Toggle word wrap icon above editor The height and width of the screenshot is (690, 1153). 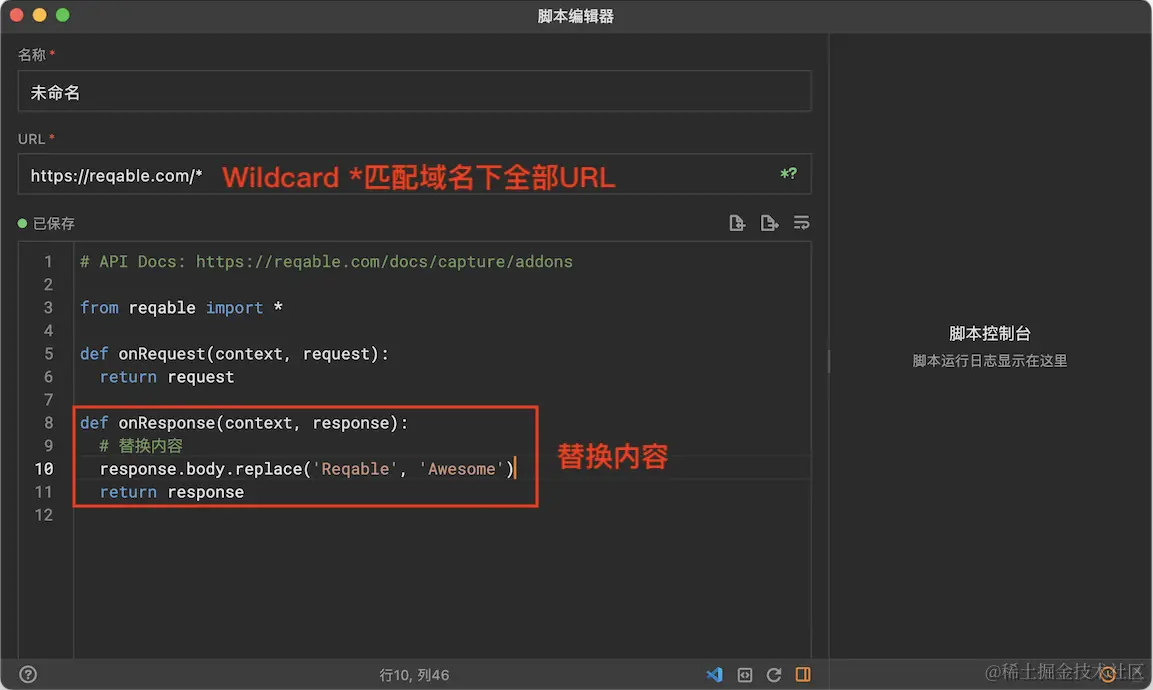pos(802,222)
